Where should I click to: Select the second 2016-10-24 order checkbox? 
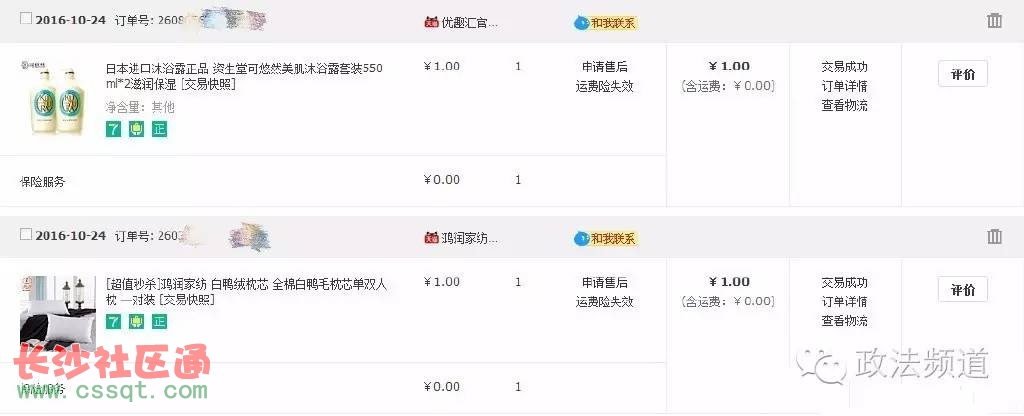(25, 234)
